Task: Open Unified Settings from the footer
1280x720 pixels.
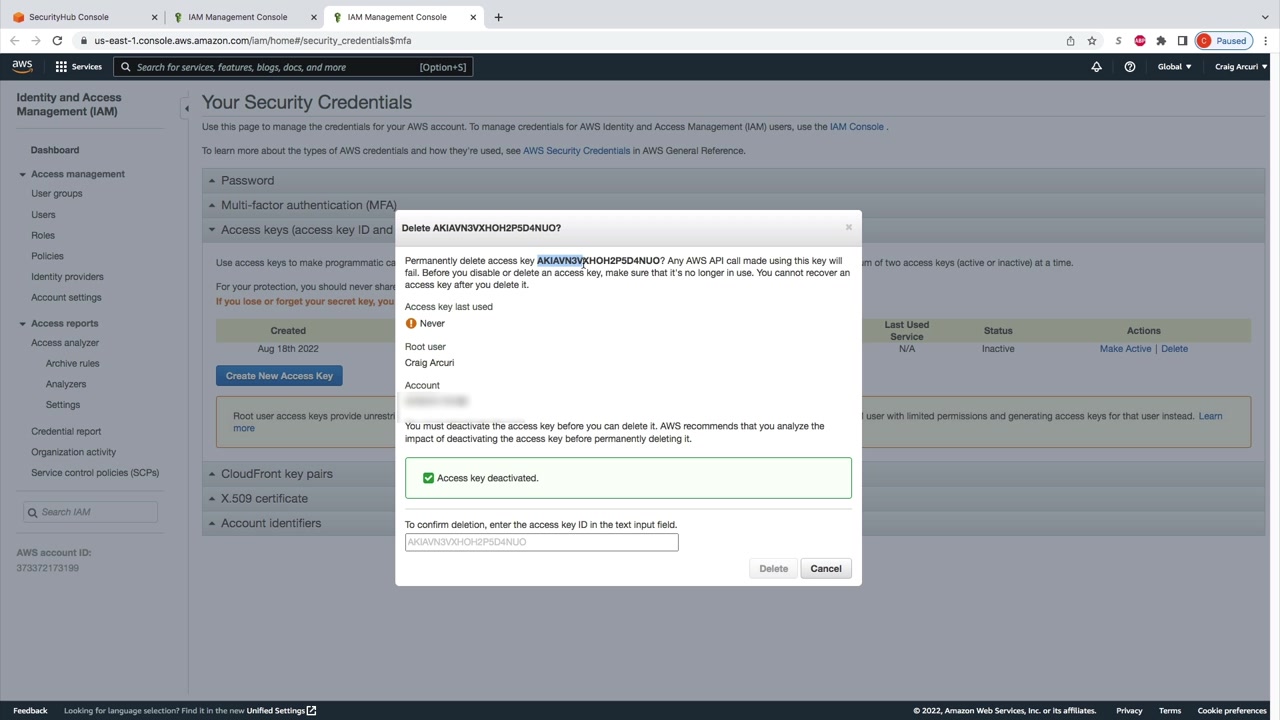Action: pyautogui.click(x=281, y=711)
